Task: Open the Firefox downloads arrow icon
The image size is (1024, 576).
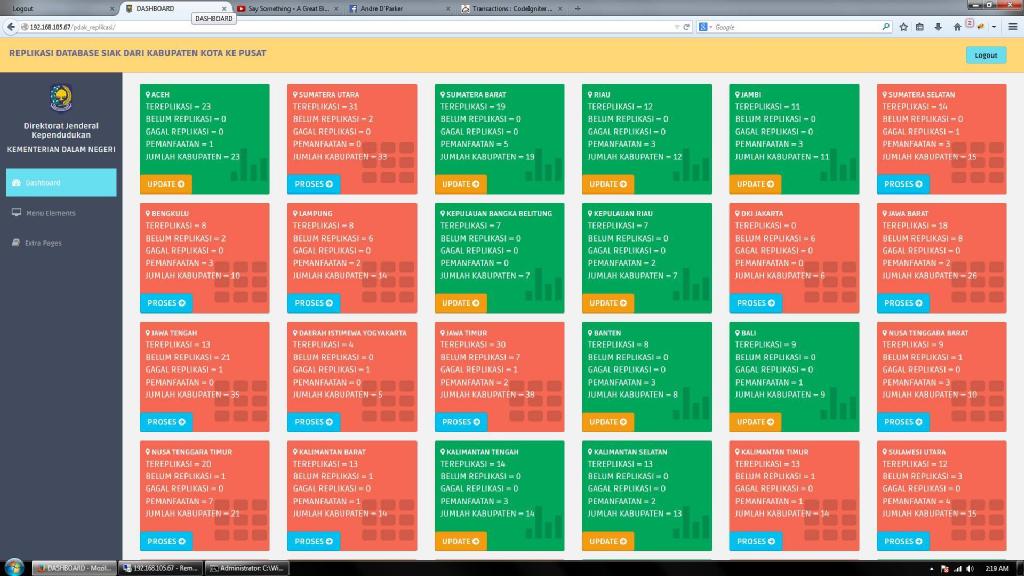Action: click(937, 27)
